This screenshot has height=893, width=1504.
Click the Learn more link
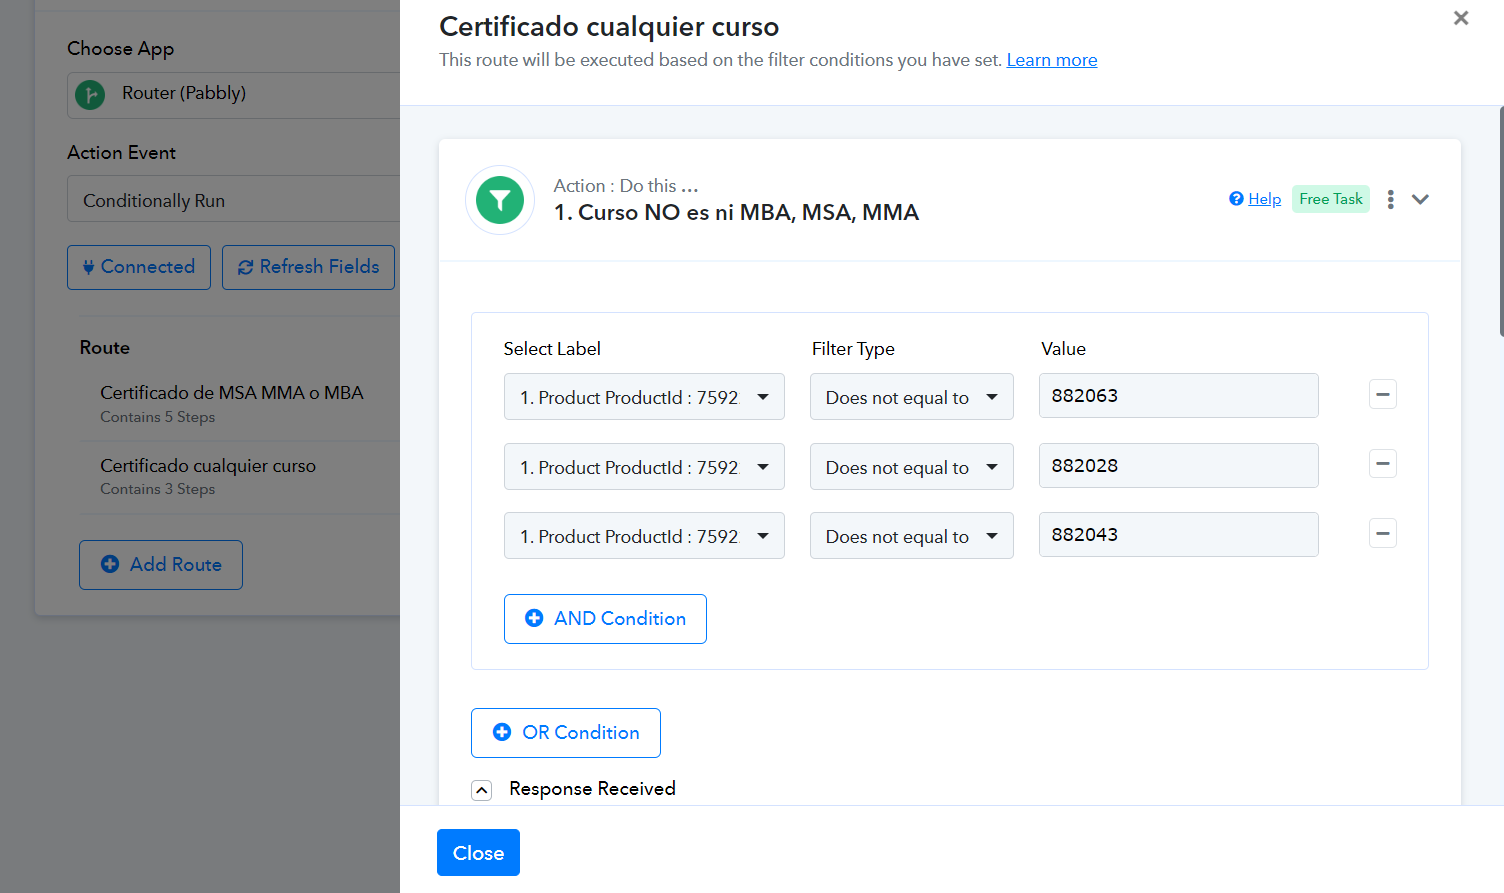click(1051, 60)
